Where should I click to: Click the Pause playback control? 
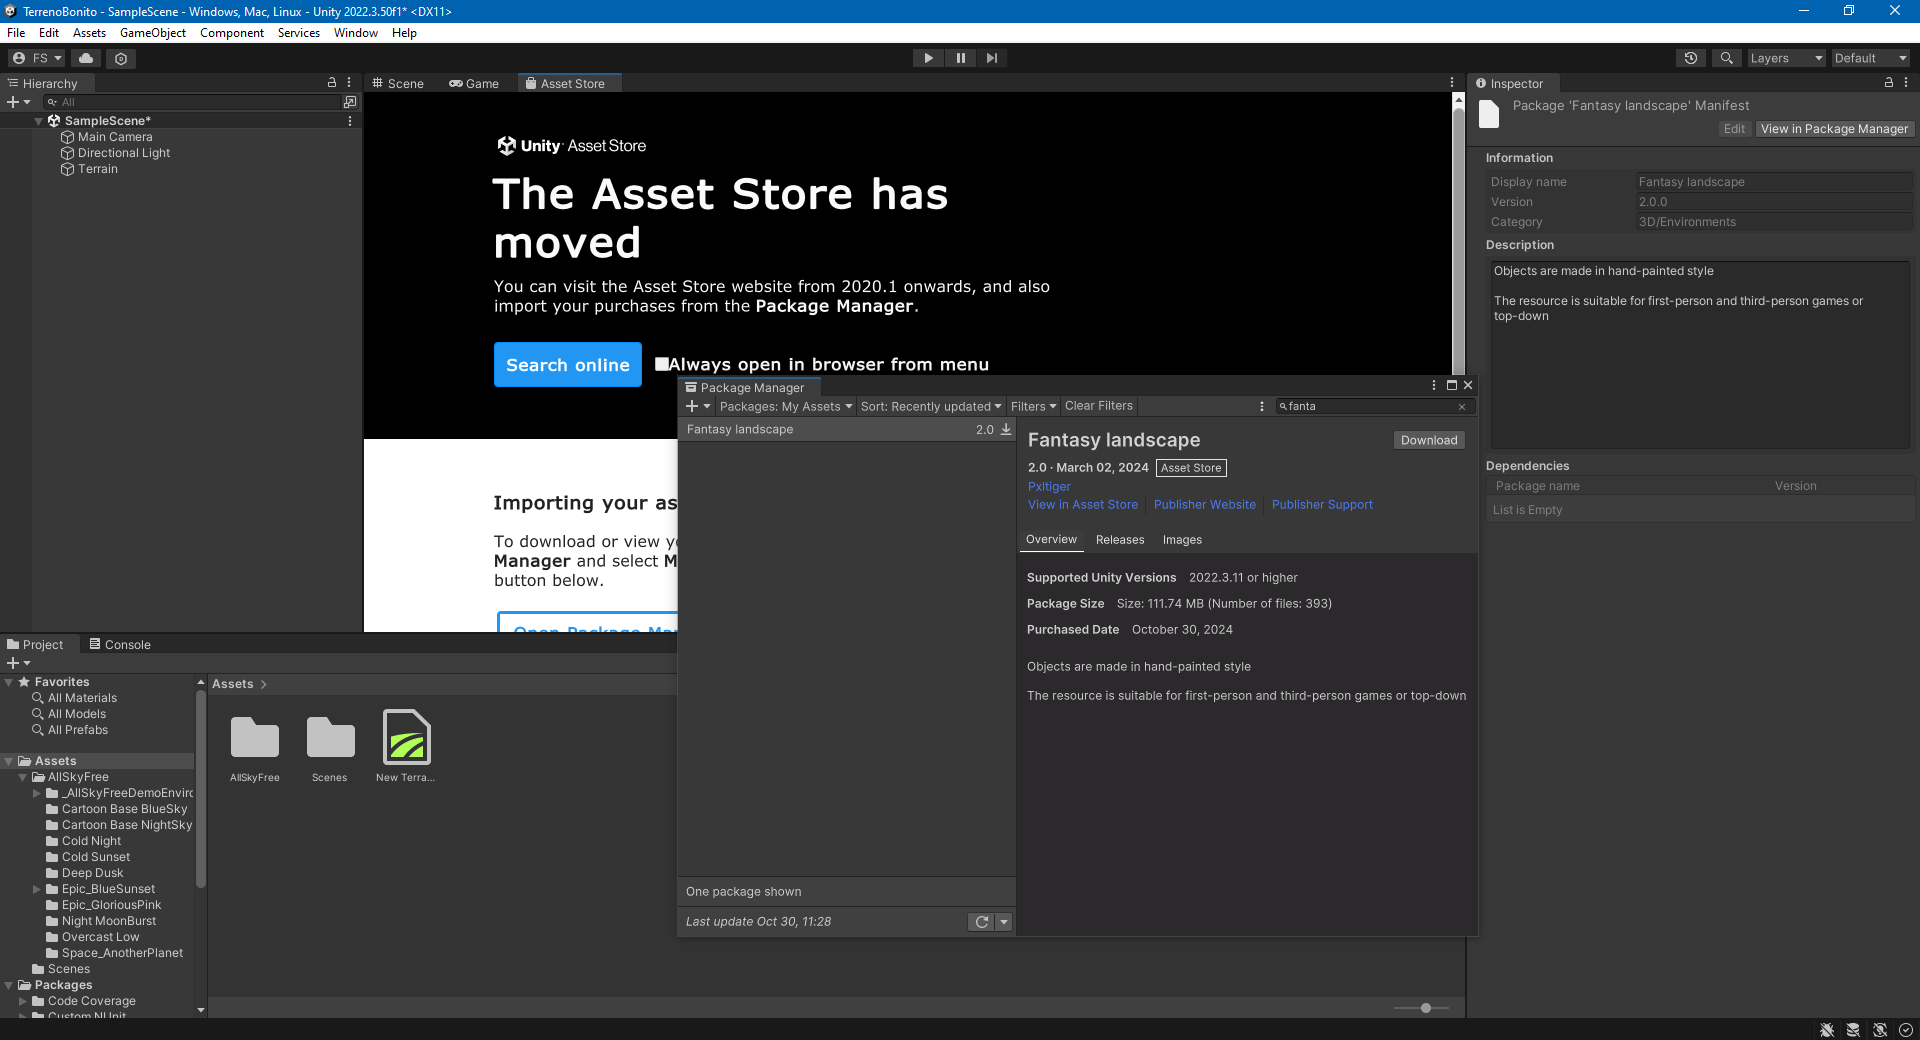[960, 58]
